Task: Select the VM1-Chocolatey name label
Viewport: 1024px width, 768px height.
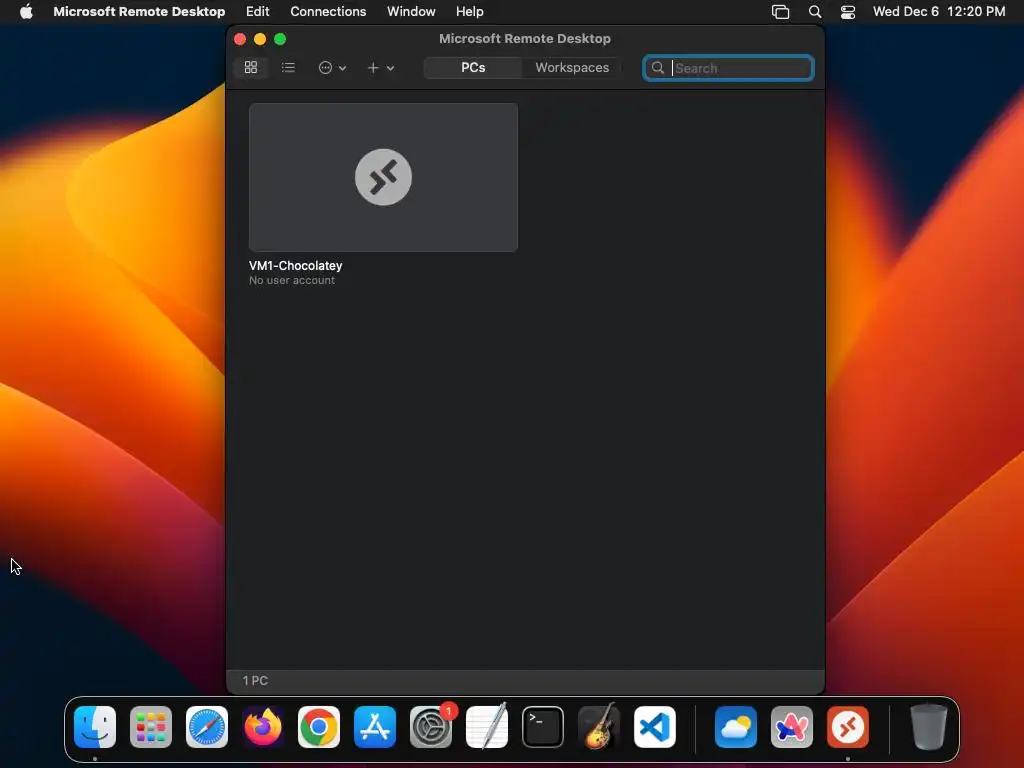Action: click(x=295, y=266)
